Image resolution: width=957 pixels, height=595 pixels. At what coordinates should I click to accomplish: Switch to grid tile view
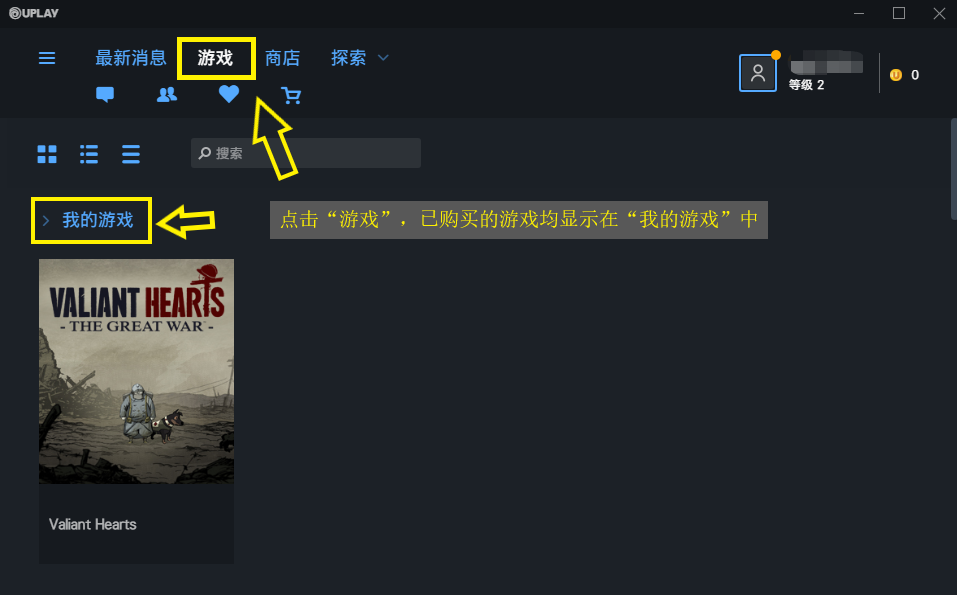tap(47, 154)
